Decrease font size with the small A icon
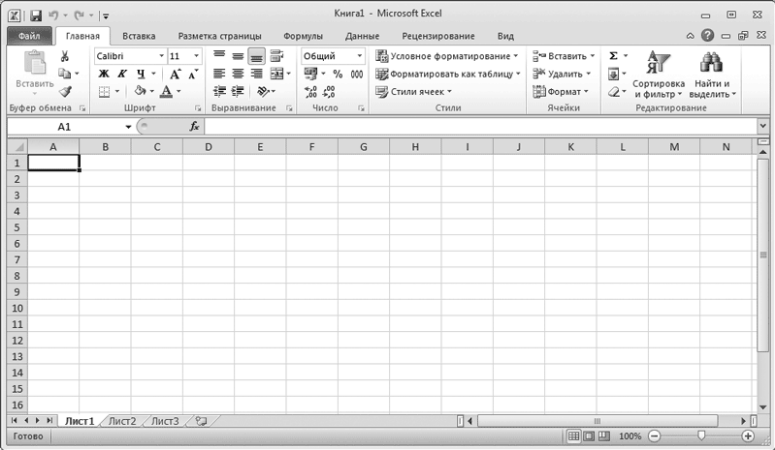The image size is (775, 450). [193, 74]
